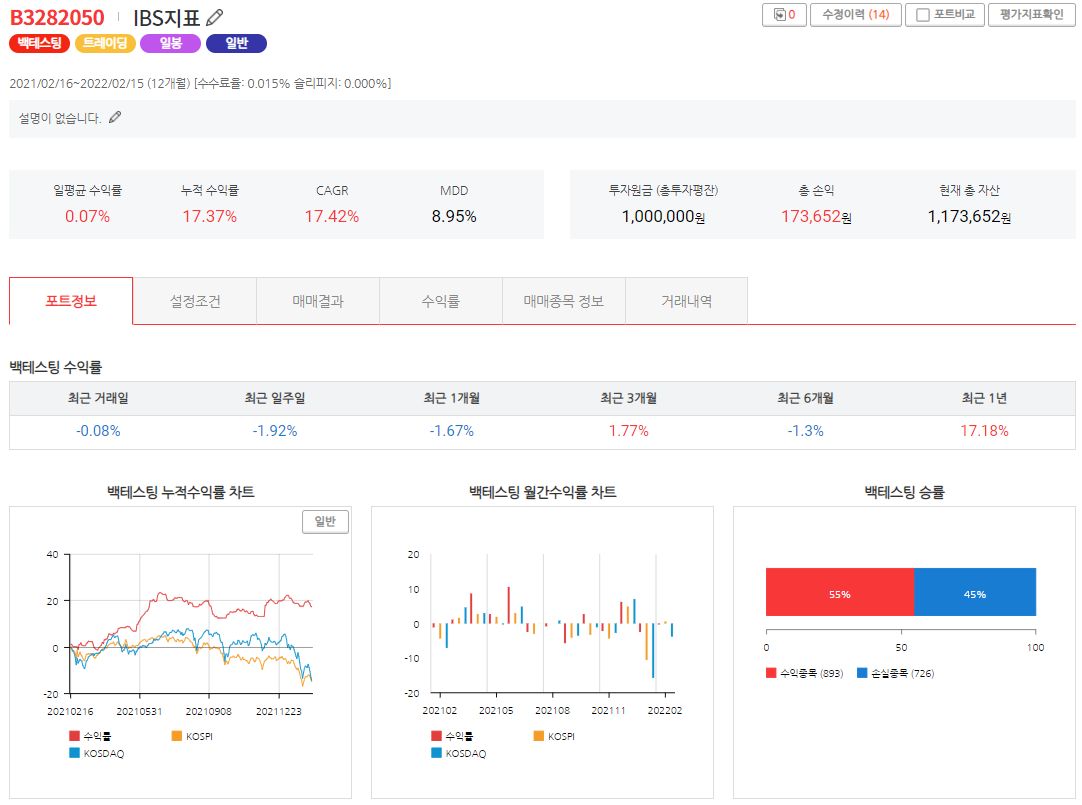Click 백테스팅 월간수익률 차트 title

tap(542, 492)
